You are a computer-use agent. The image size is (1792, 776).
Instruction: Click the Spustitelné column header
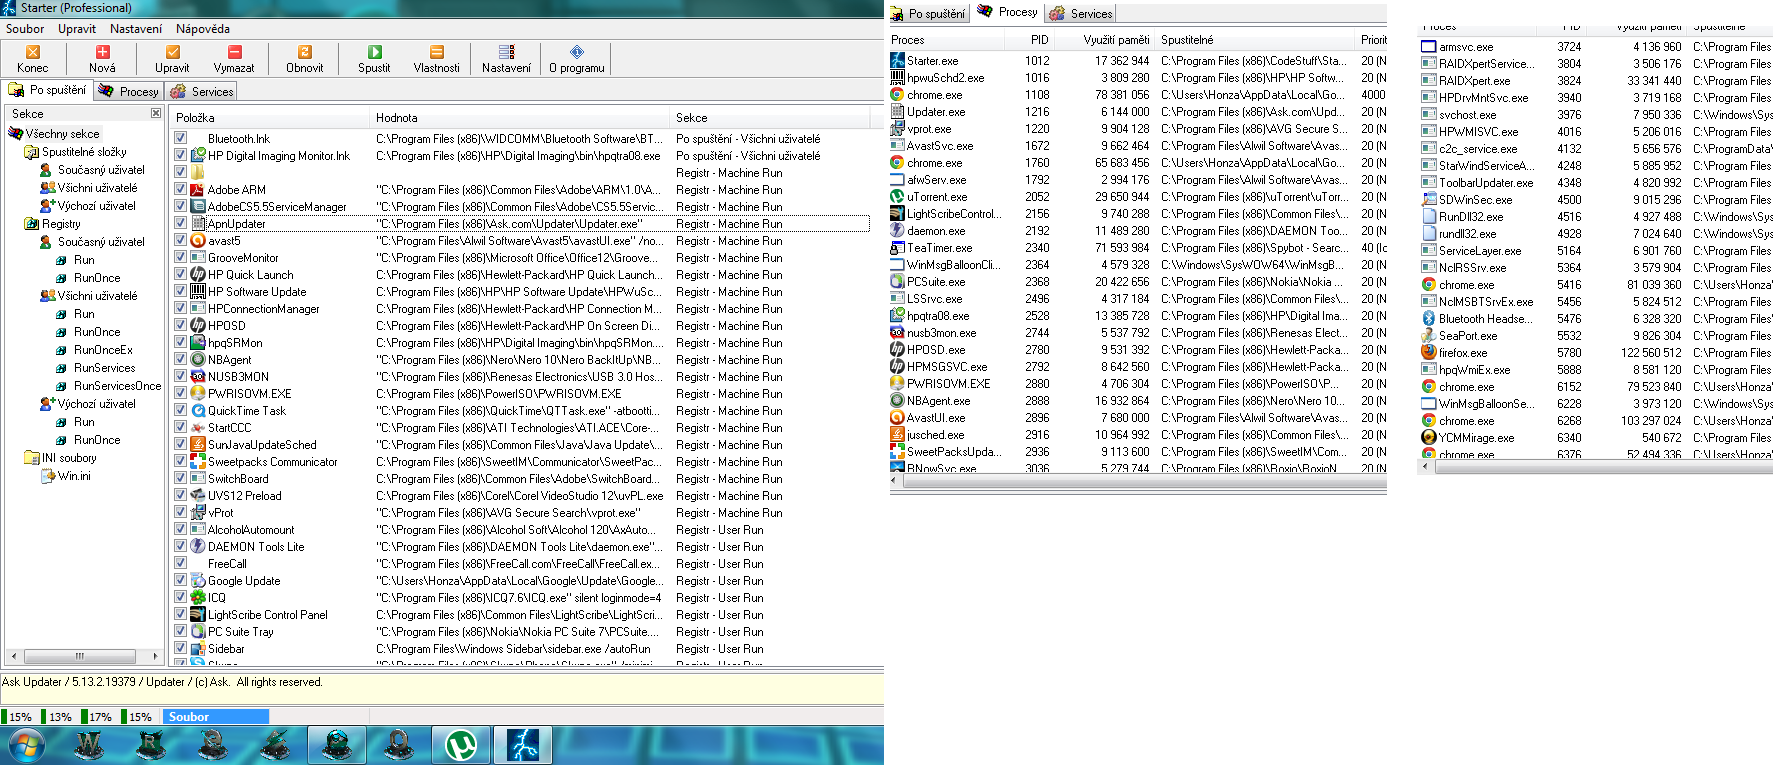click(x=1255, y=39)
